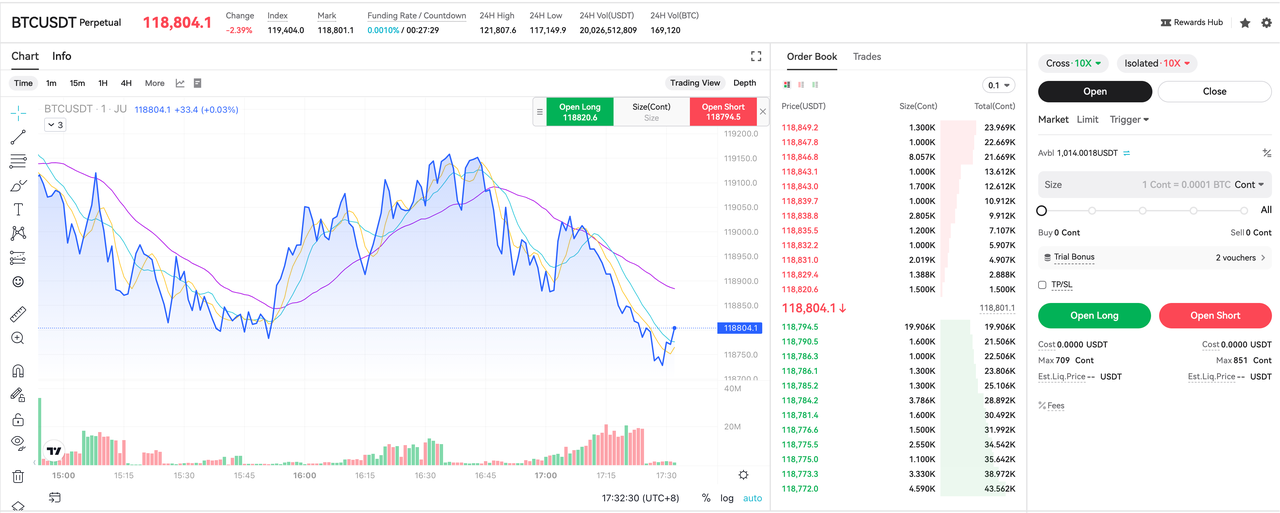Open the chart patterns tool
This screenshot has width=1280, height=513.
coord(18,233)
